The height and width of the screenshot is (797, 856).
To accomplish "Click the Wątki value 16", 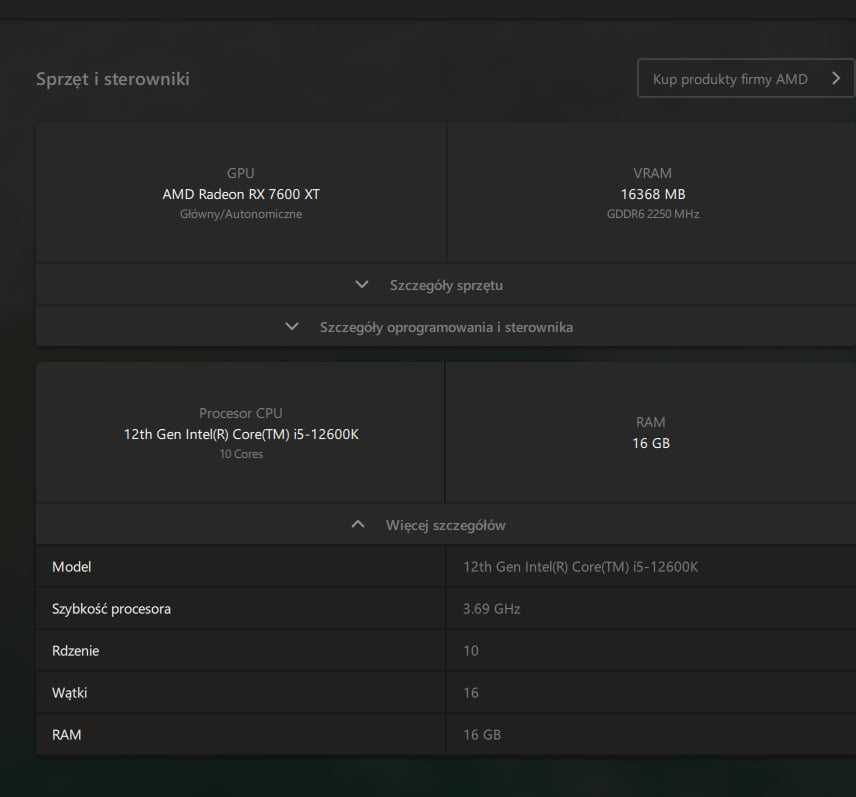I will point(471,693).
